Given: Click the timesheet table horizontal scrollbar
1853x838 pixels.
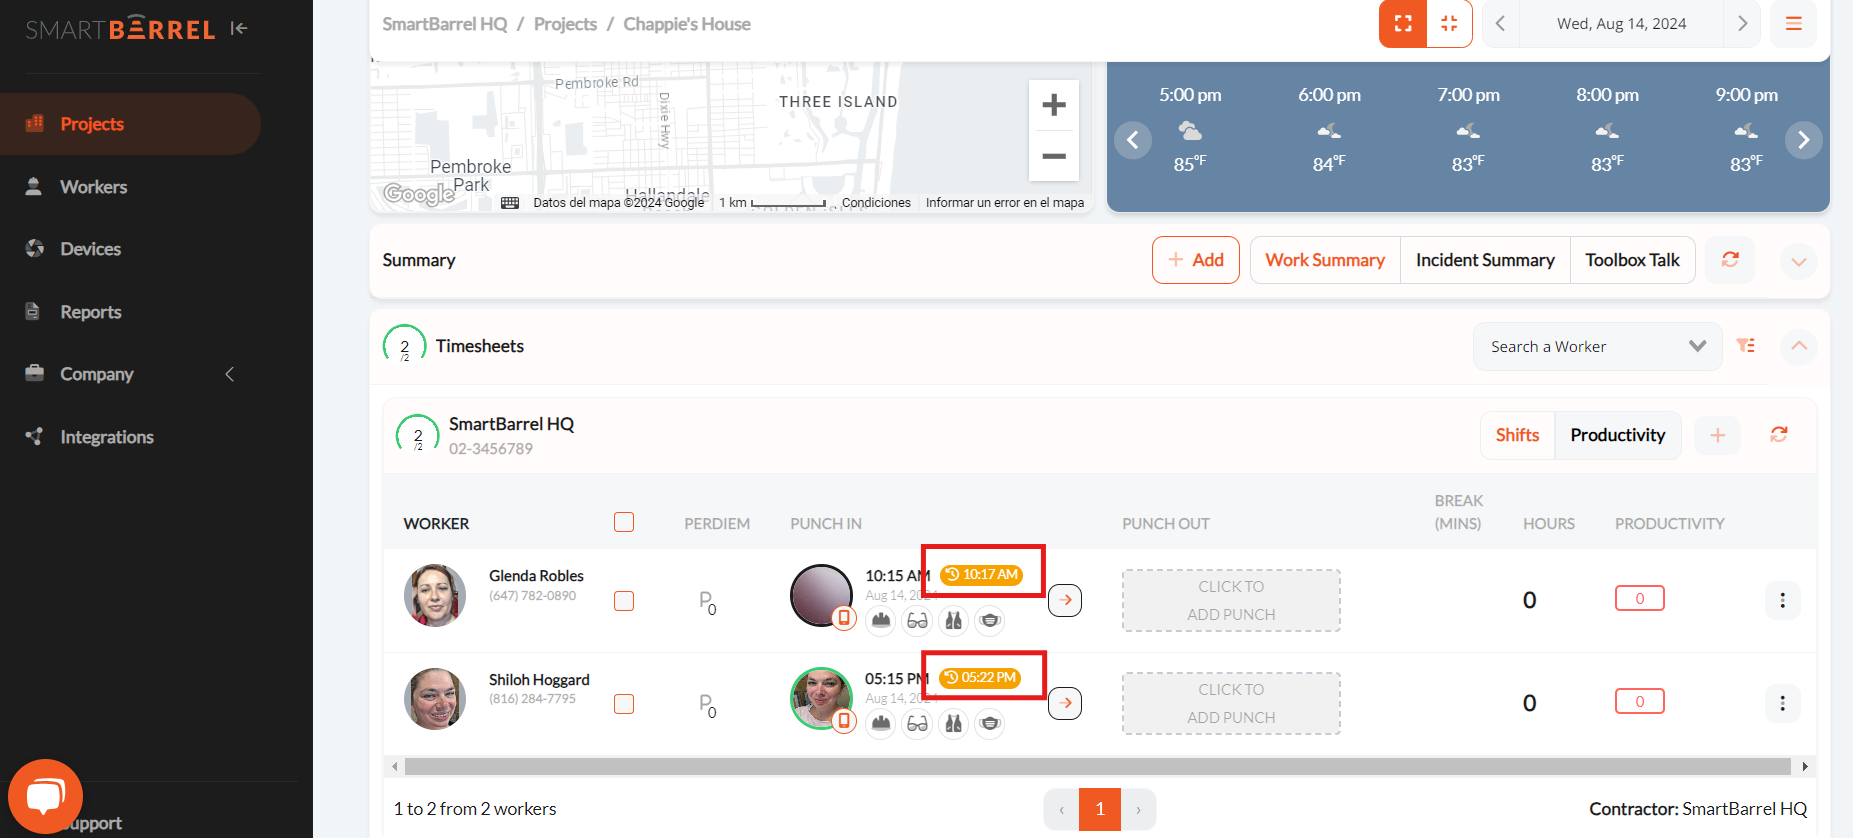Looking at the screenshot, I should coord(1097,766).
